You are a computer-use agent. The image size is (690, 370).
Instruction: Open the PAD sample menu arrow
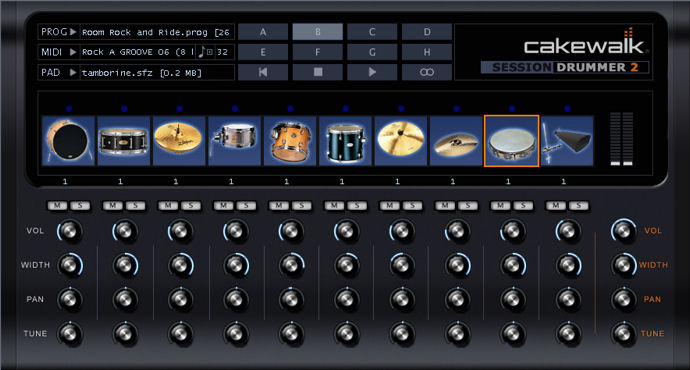coord(73,72)
